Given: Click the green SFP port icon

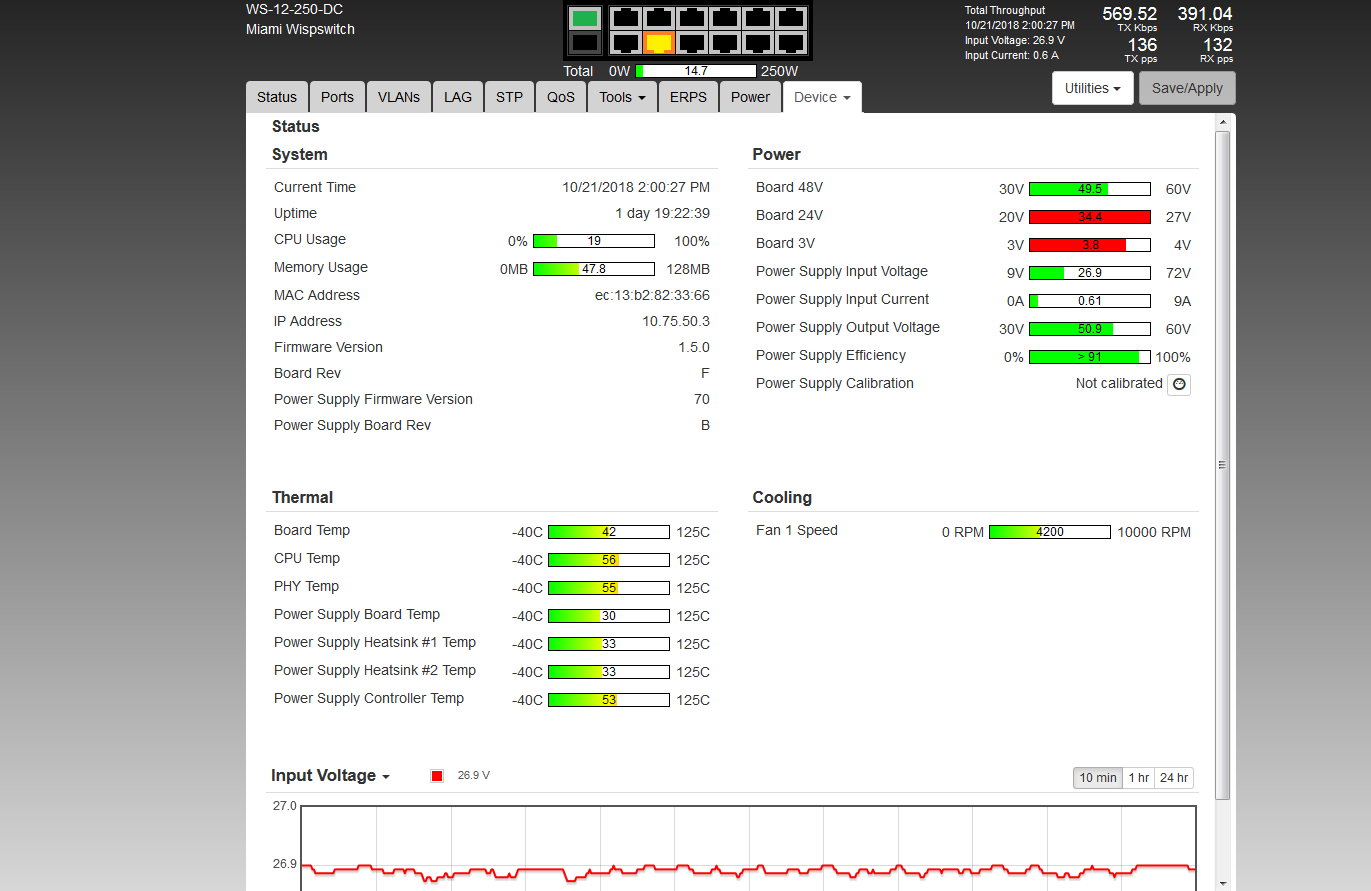Looking at the screenshot, I should [x=585, y=18].
